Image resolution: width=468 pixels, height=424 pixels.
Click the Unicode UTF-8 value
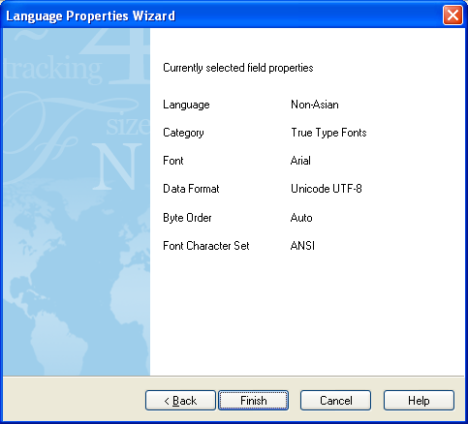coord(326,189)
